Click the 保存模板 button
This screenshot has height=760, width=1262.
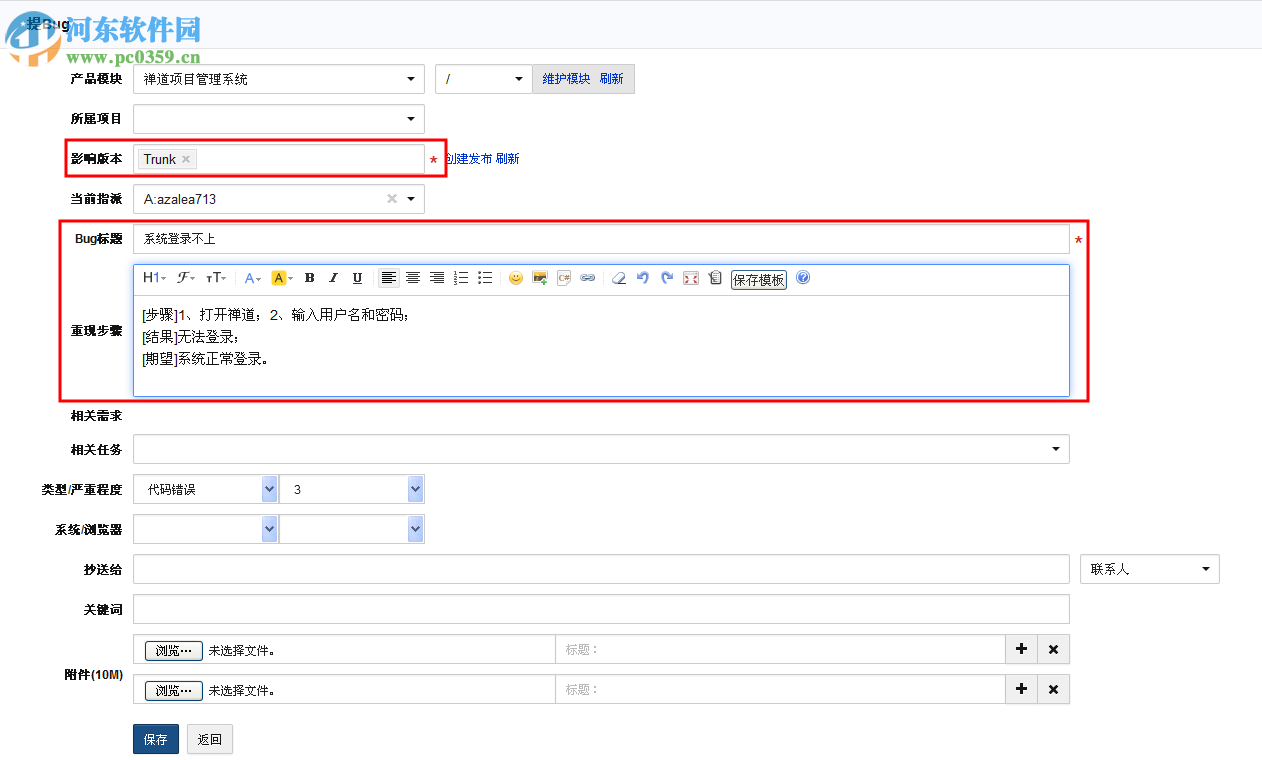point(759,280)
